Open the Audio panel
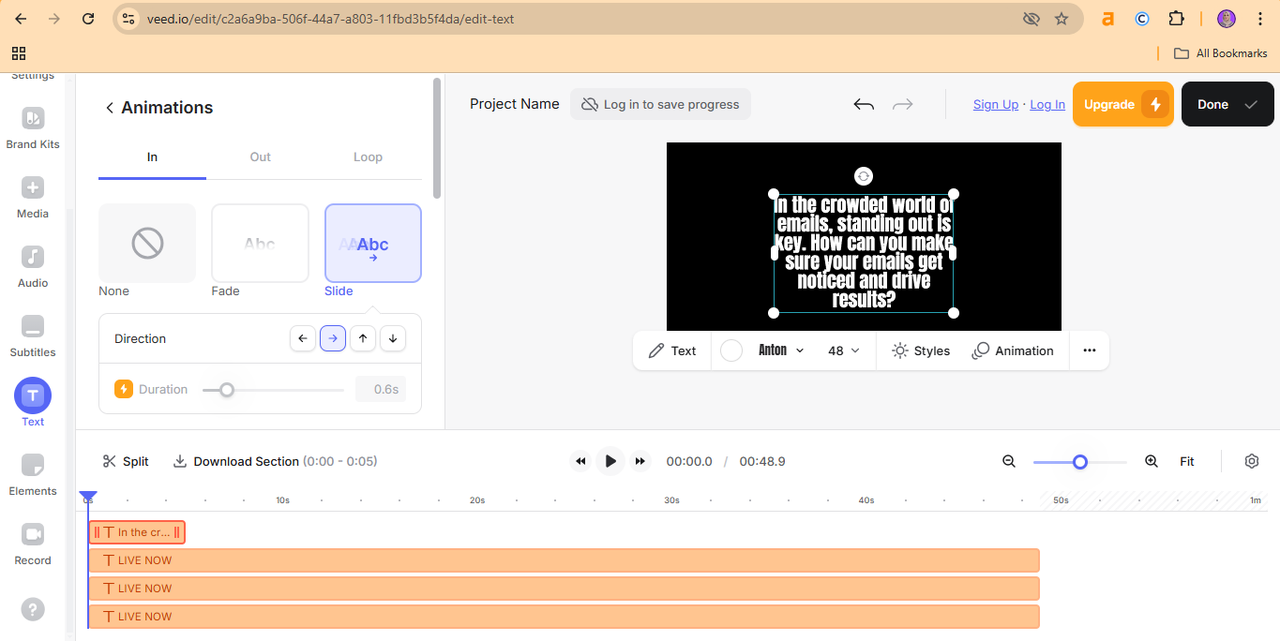The width and height of the screenshot is (1280, 641). click(33, 266)
